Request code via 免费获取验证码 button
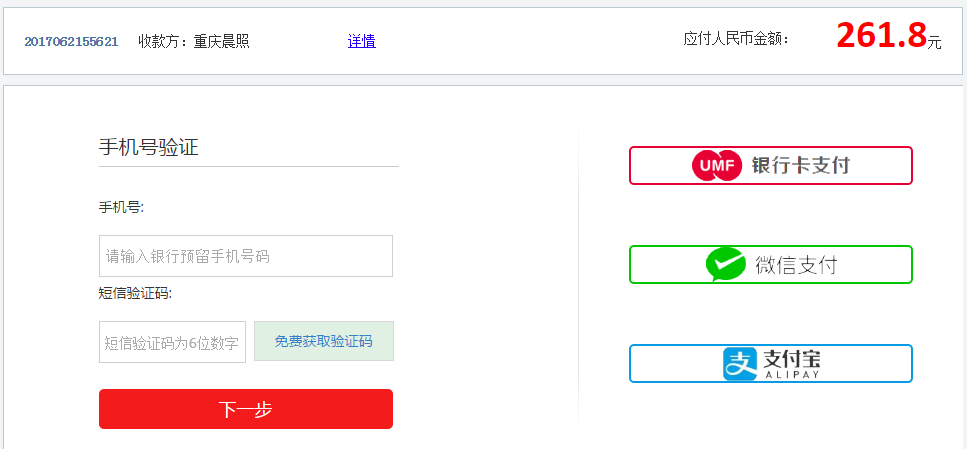967x449 pixels. pyautogui.click(x=324, y=341)
